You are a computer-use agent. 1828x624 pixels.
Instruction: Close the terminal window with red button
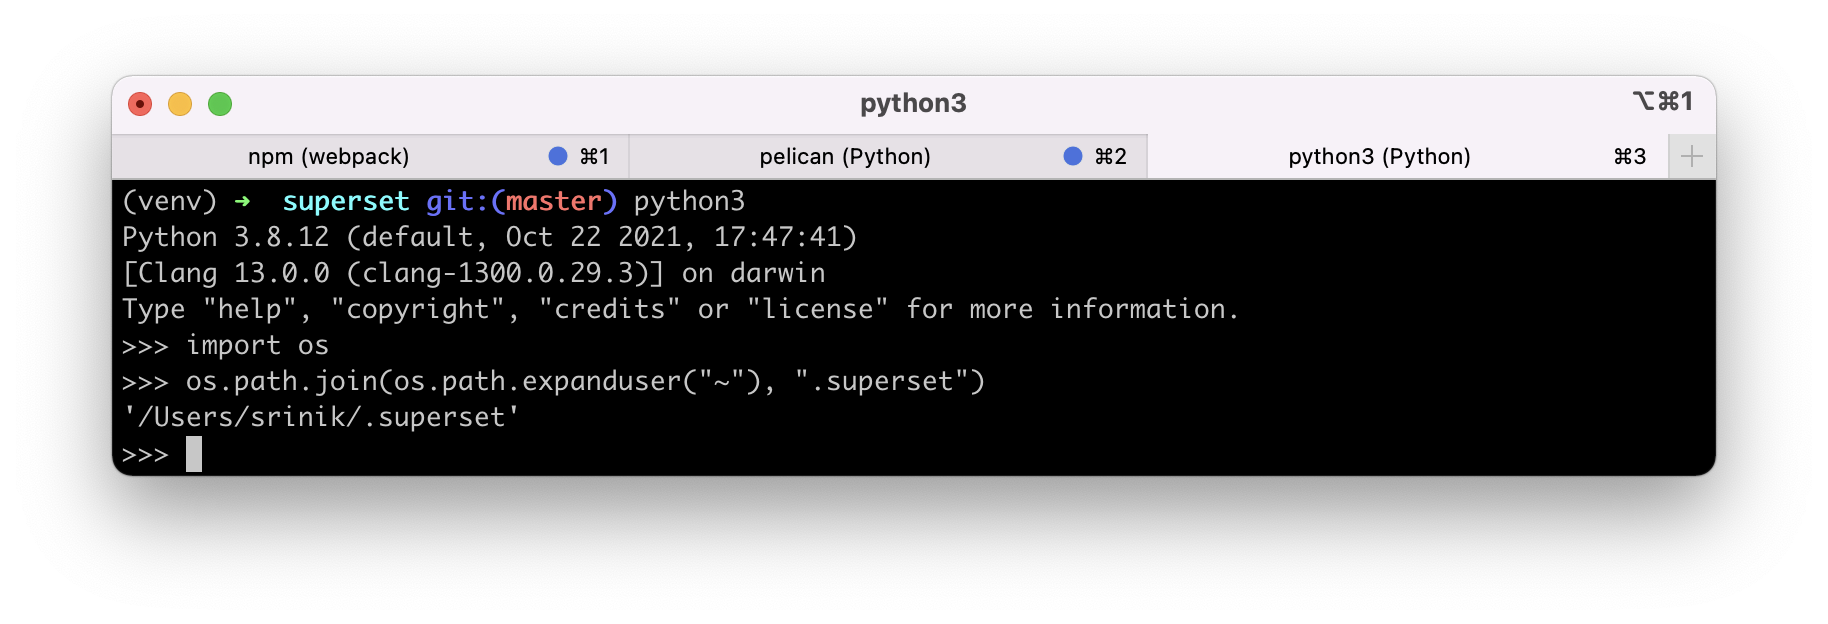pos(140,104)
